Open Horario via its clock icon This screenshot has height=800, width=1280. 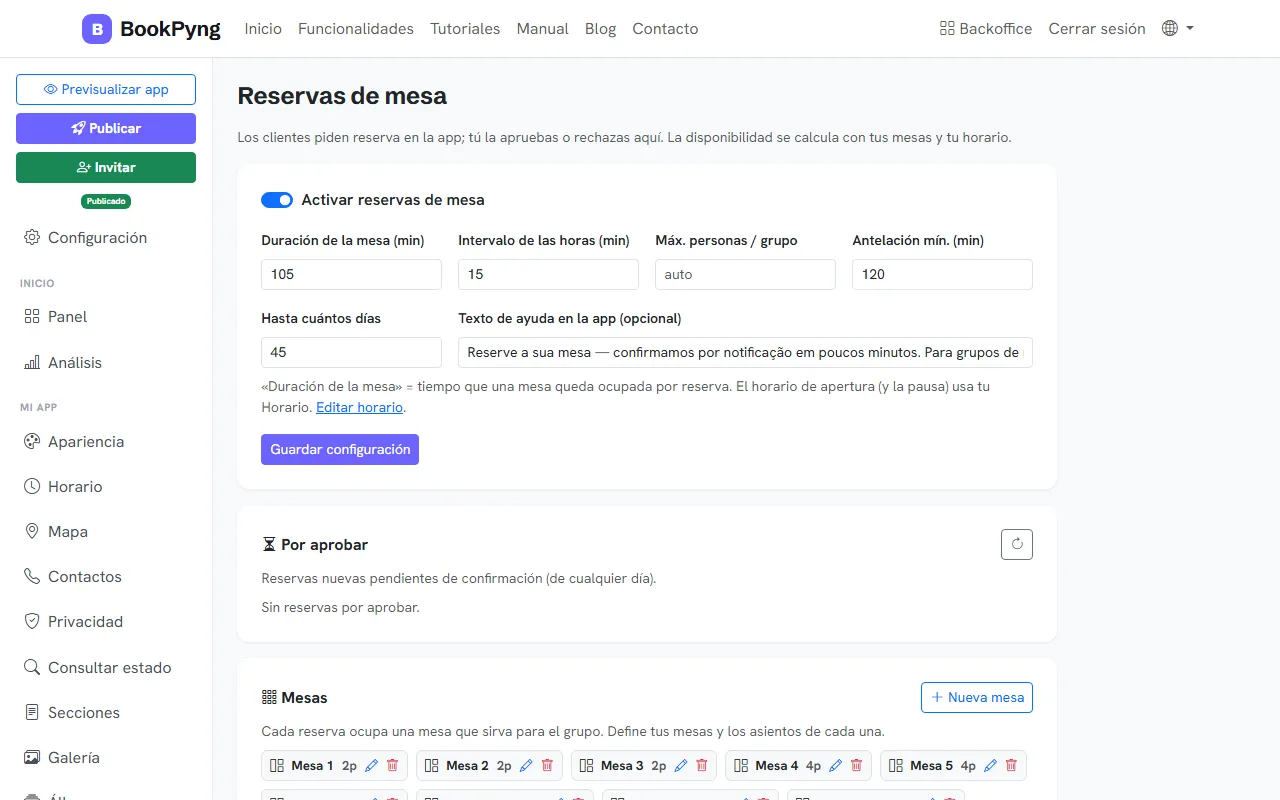(x=32, y=486)
